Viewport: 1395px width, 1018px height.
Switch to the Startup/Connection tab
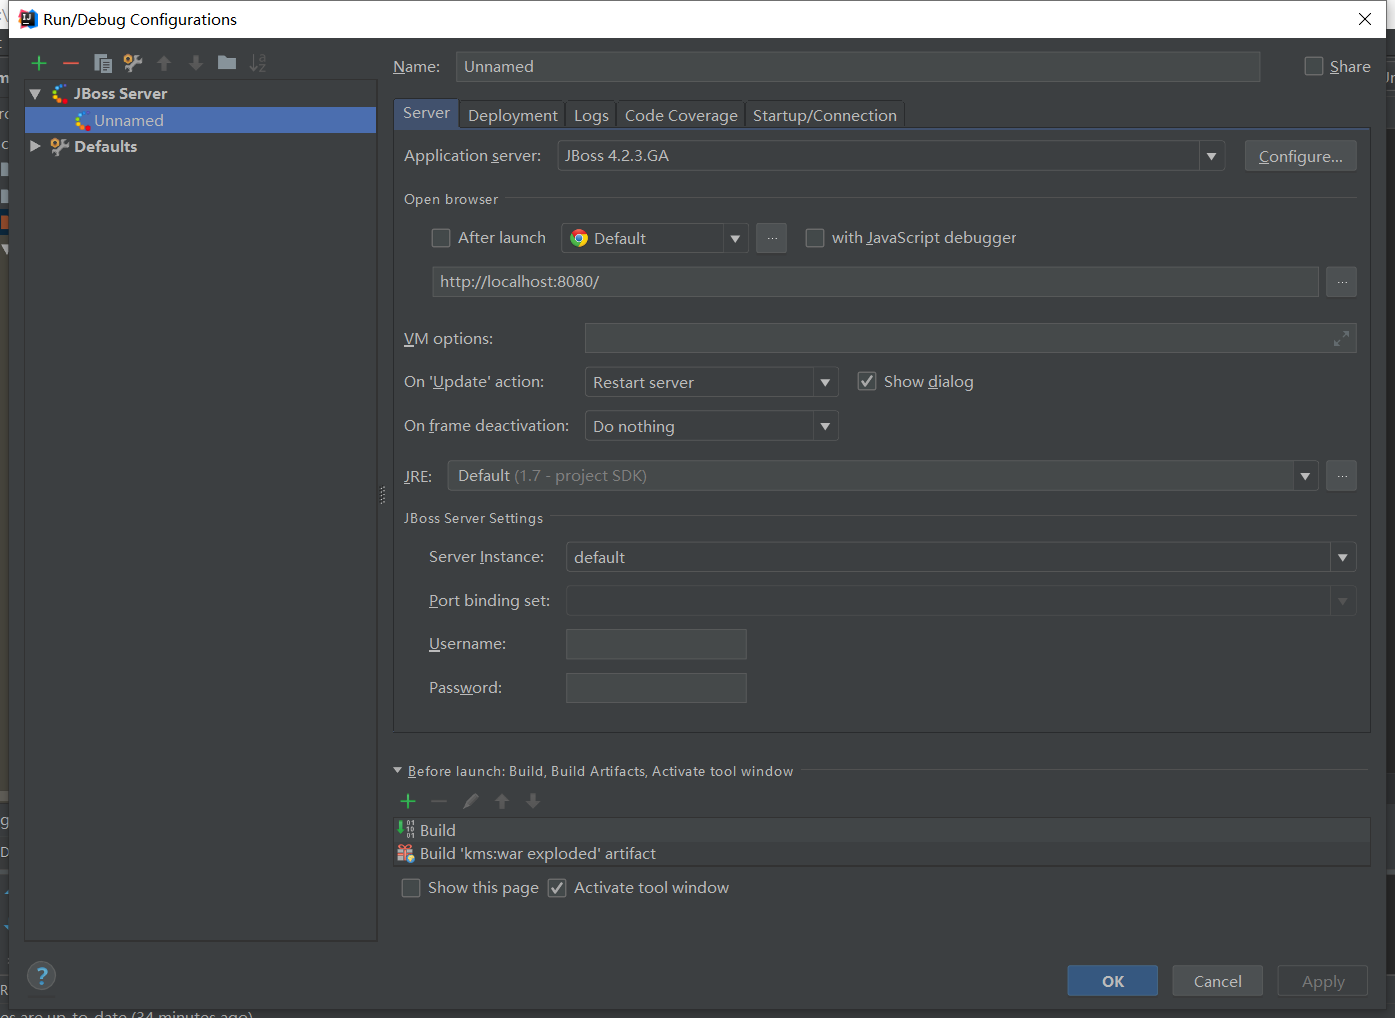point(825,115)
